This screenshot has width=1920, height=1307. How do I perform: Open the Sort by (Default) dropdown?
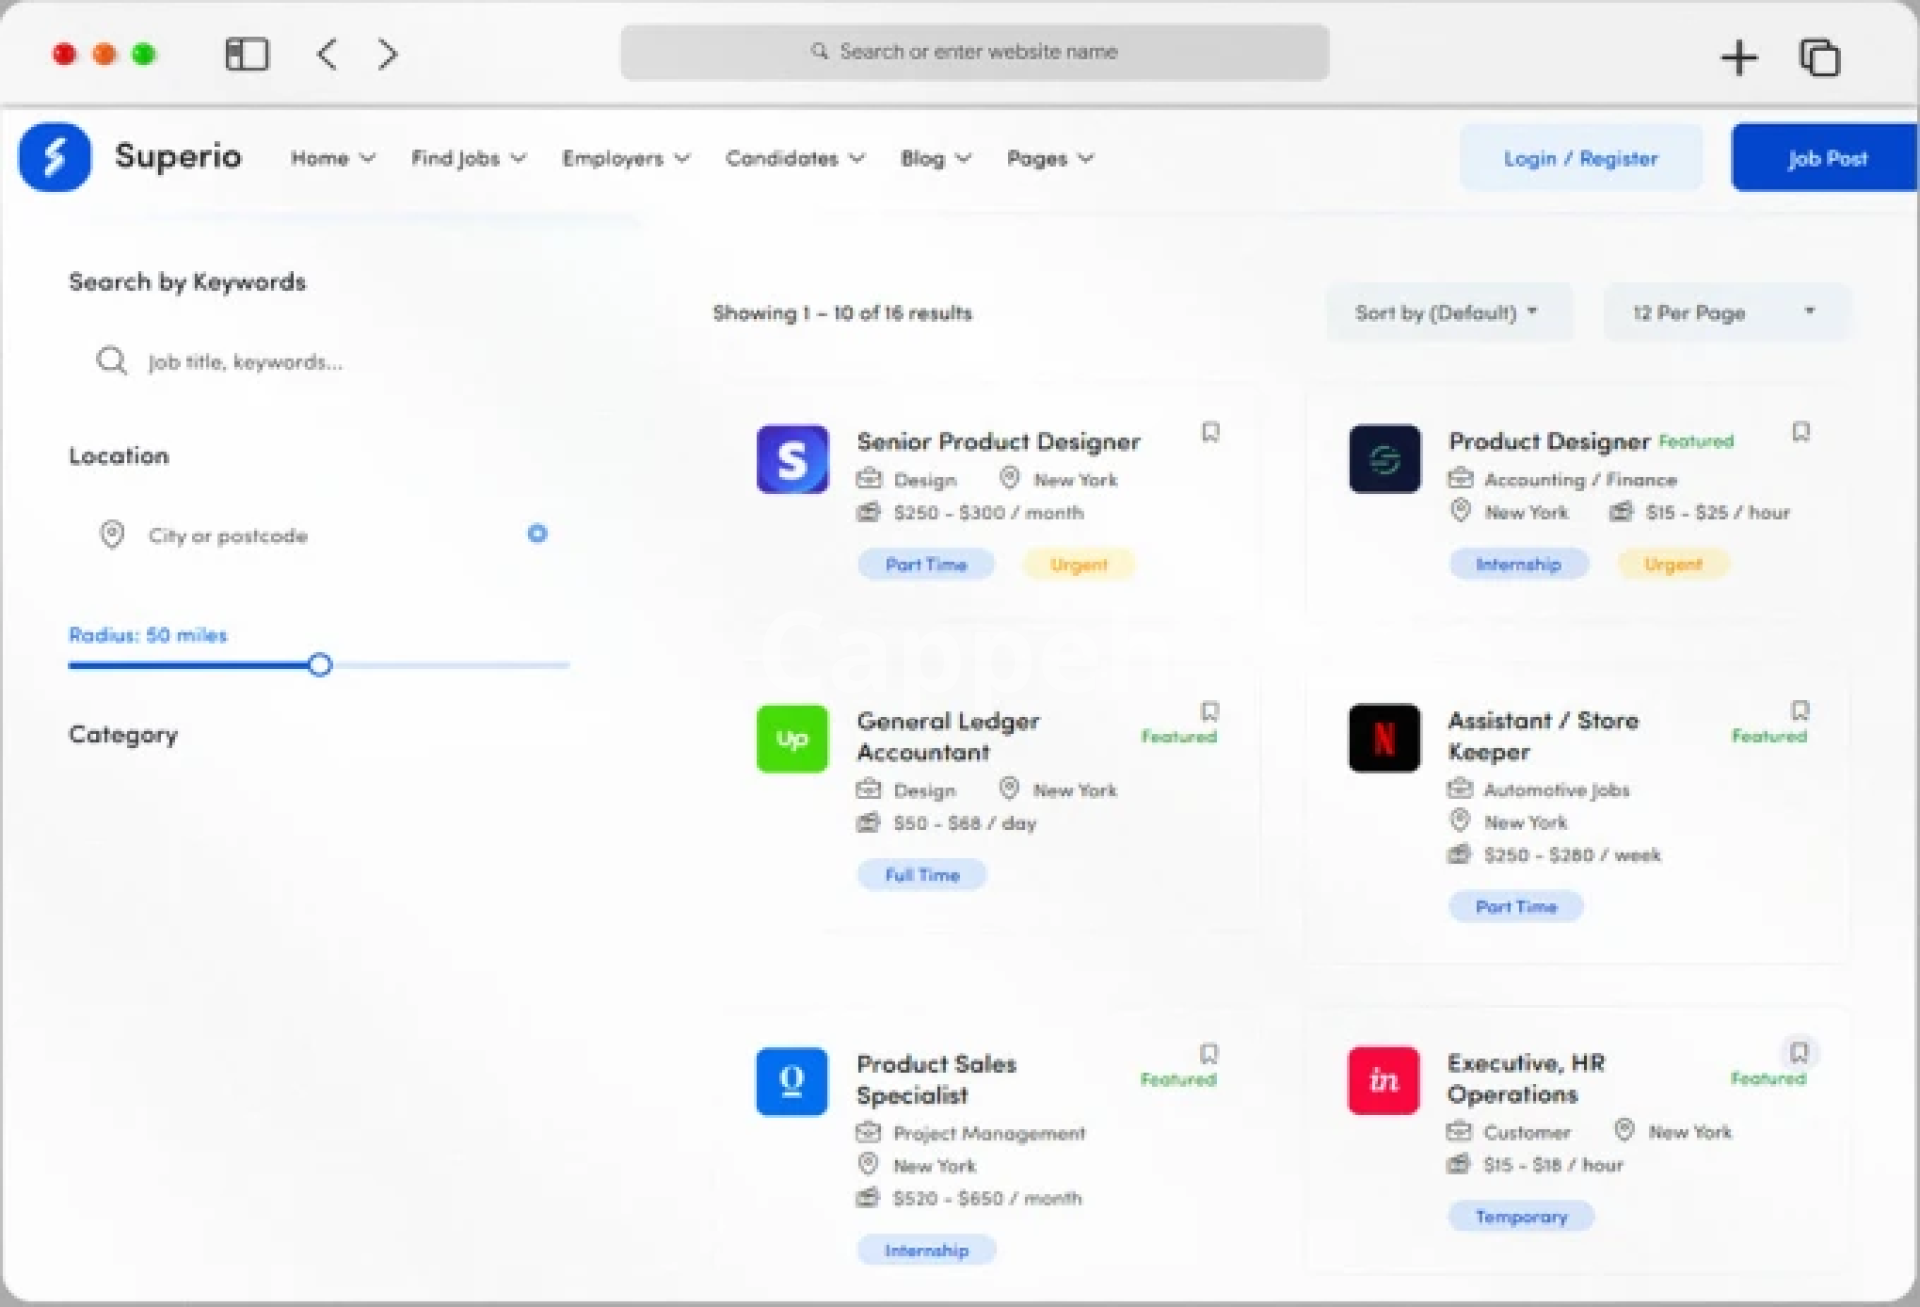tap(1447, 313)
